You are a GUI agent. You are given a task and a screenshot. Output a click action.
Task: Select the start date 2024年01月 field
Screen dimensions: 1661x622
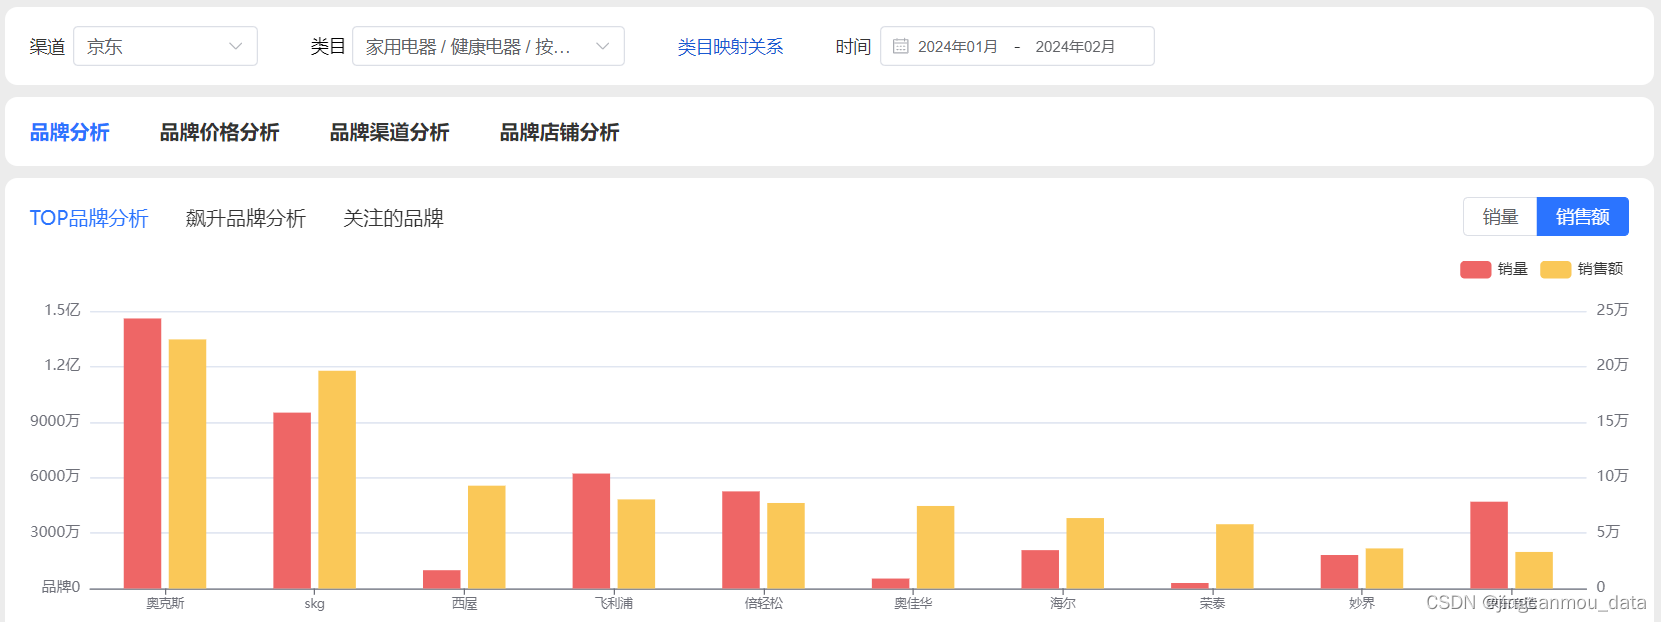957,47
